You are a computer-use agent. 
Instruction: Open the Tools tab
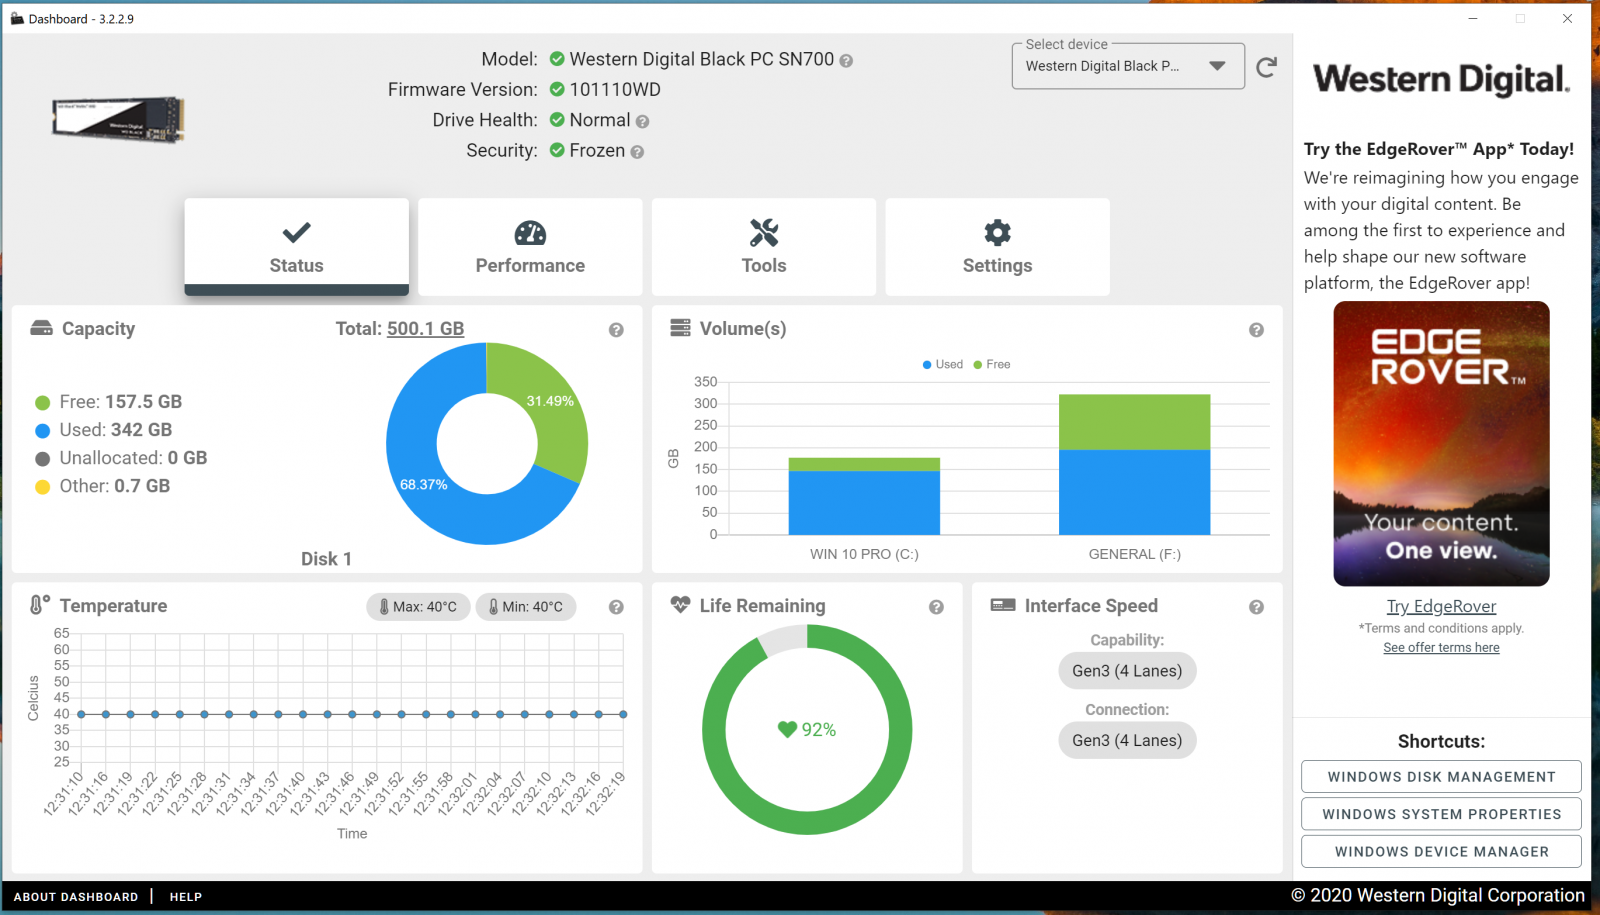pyautogui.click(x=764, y=247)
